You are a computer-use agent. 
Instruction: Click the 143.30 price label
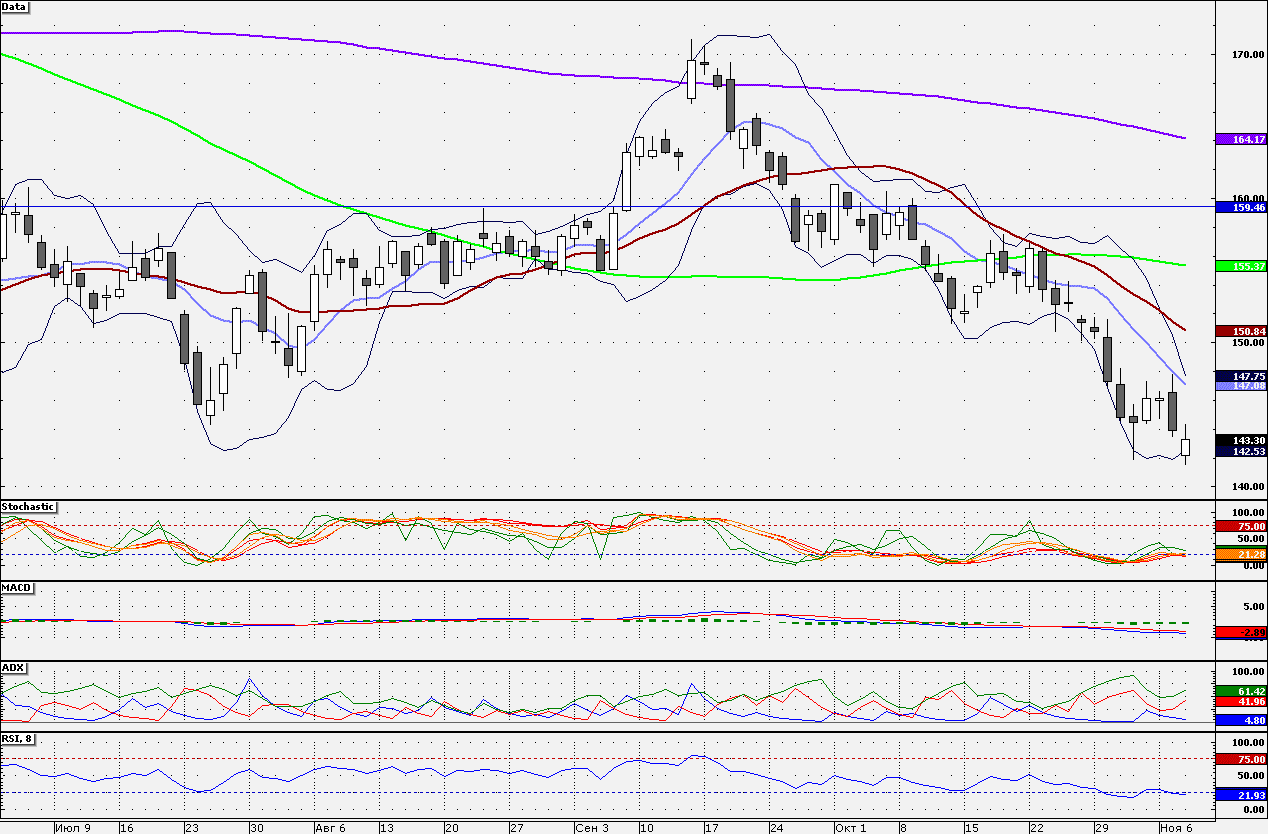(1241, 440)
